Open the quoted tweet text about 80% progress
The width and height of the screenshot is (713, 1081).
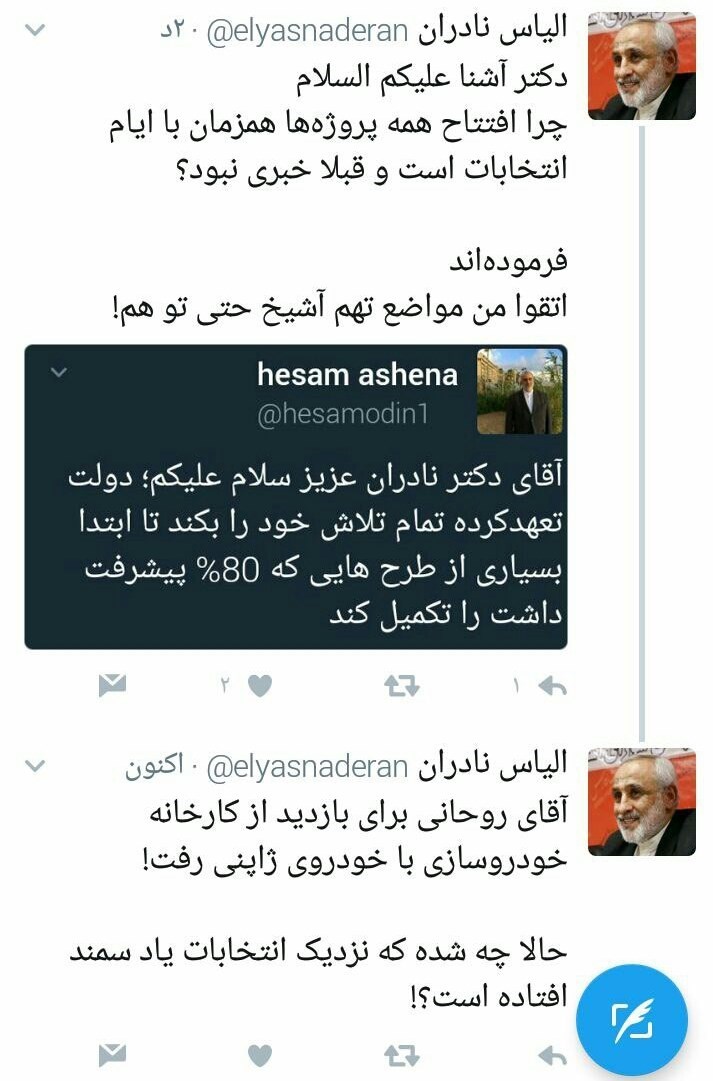click(315, 545)
